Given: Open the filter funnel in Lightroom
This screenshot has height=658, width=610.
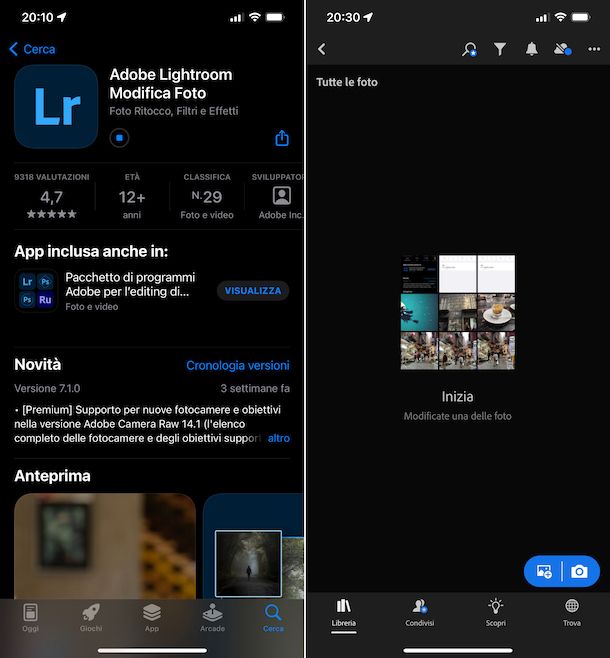Looking at the screenshot, I should click(x=500, y=49).
